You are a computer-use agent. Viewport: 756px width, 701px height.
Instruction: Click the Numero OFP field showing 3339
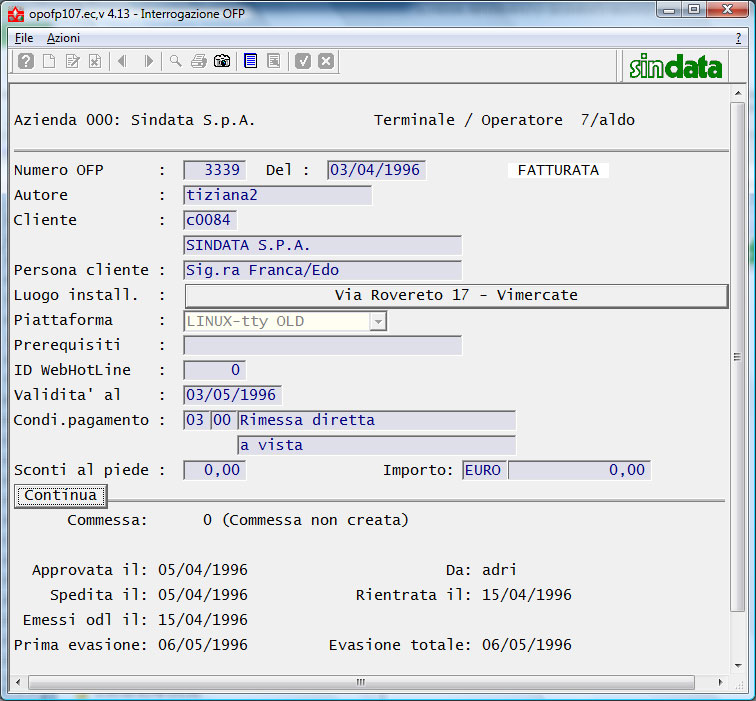coord(215,170)
